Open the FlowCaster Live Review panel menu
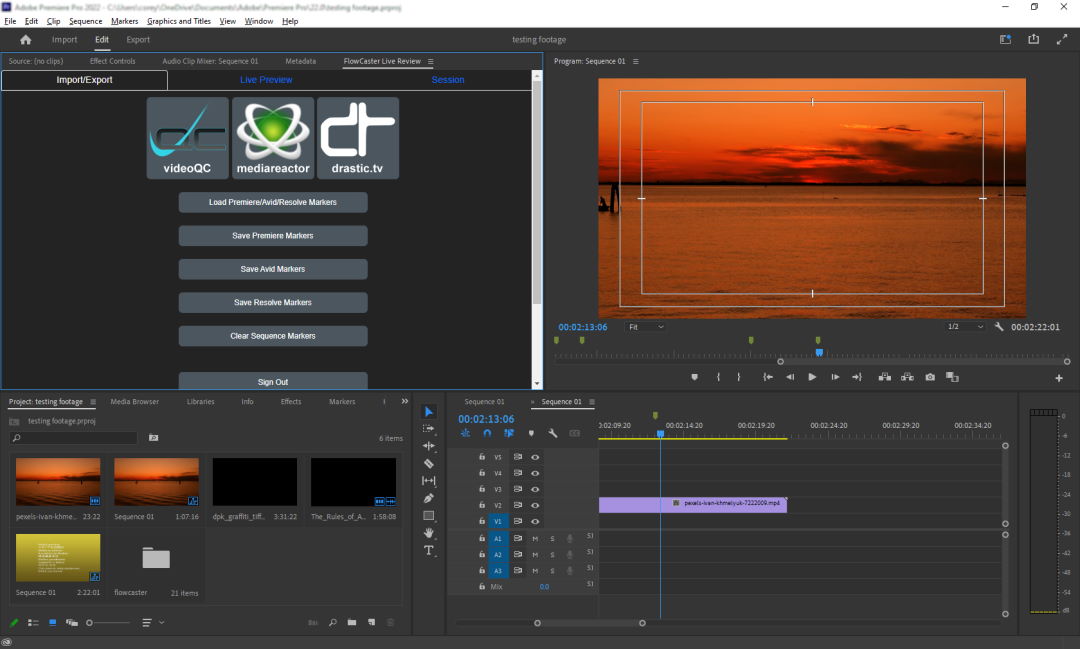1080x649 pixels. [430, 61]
